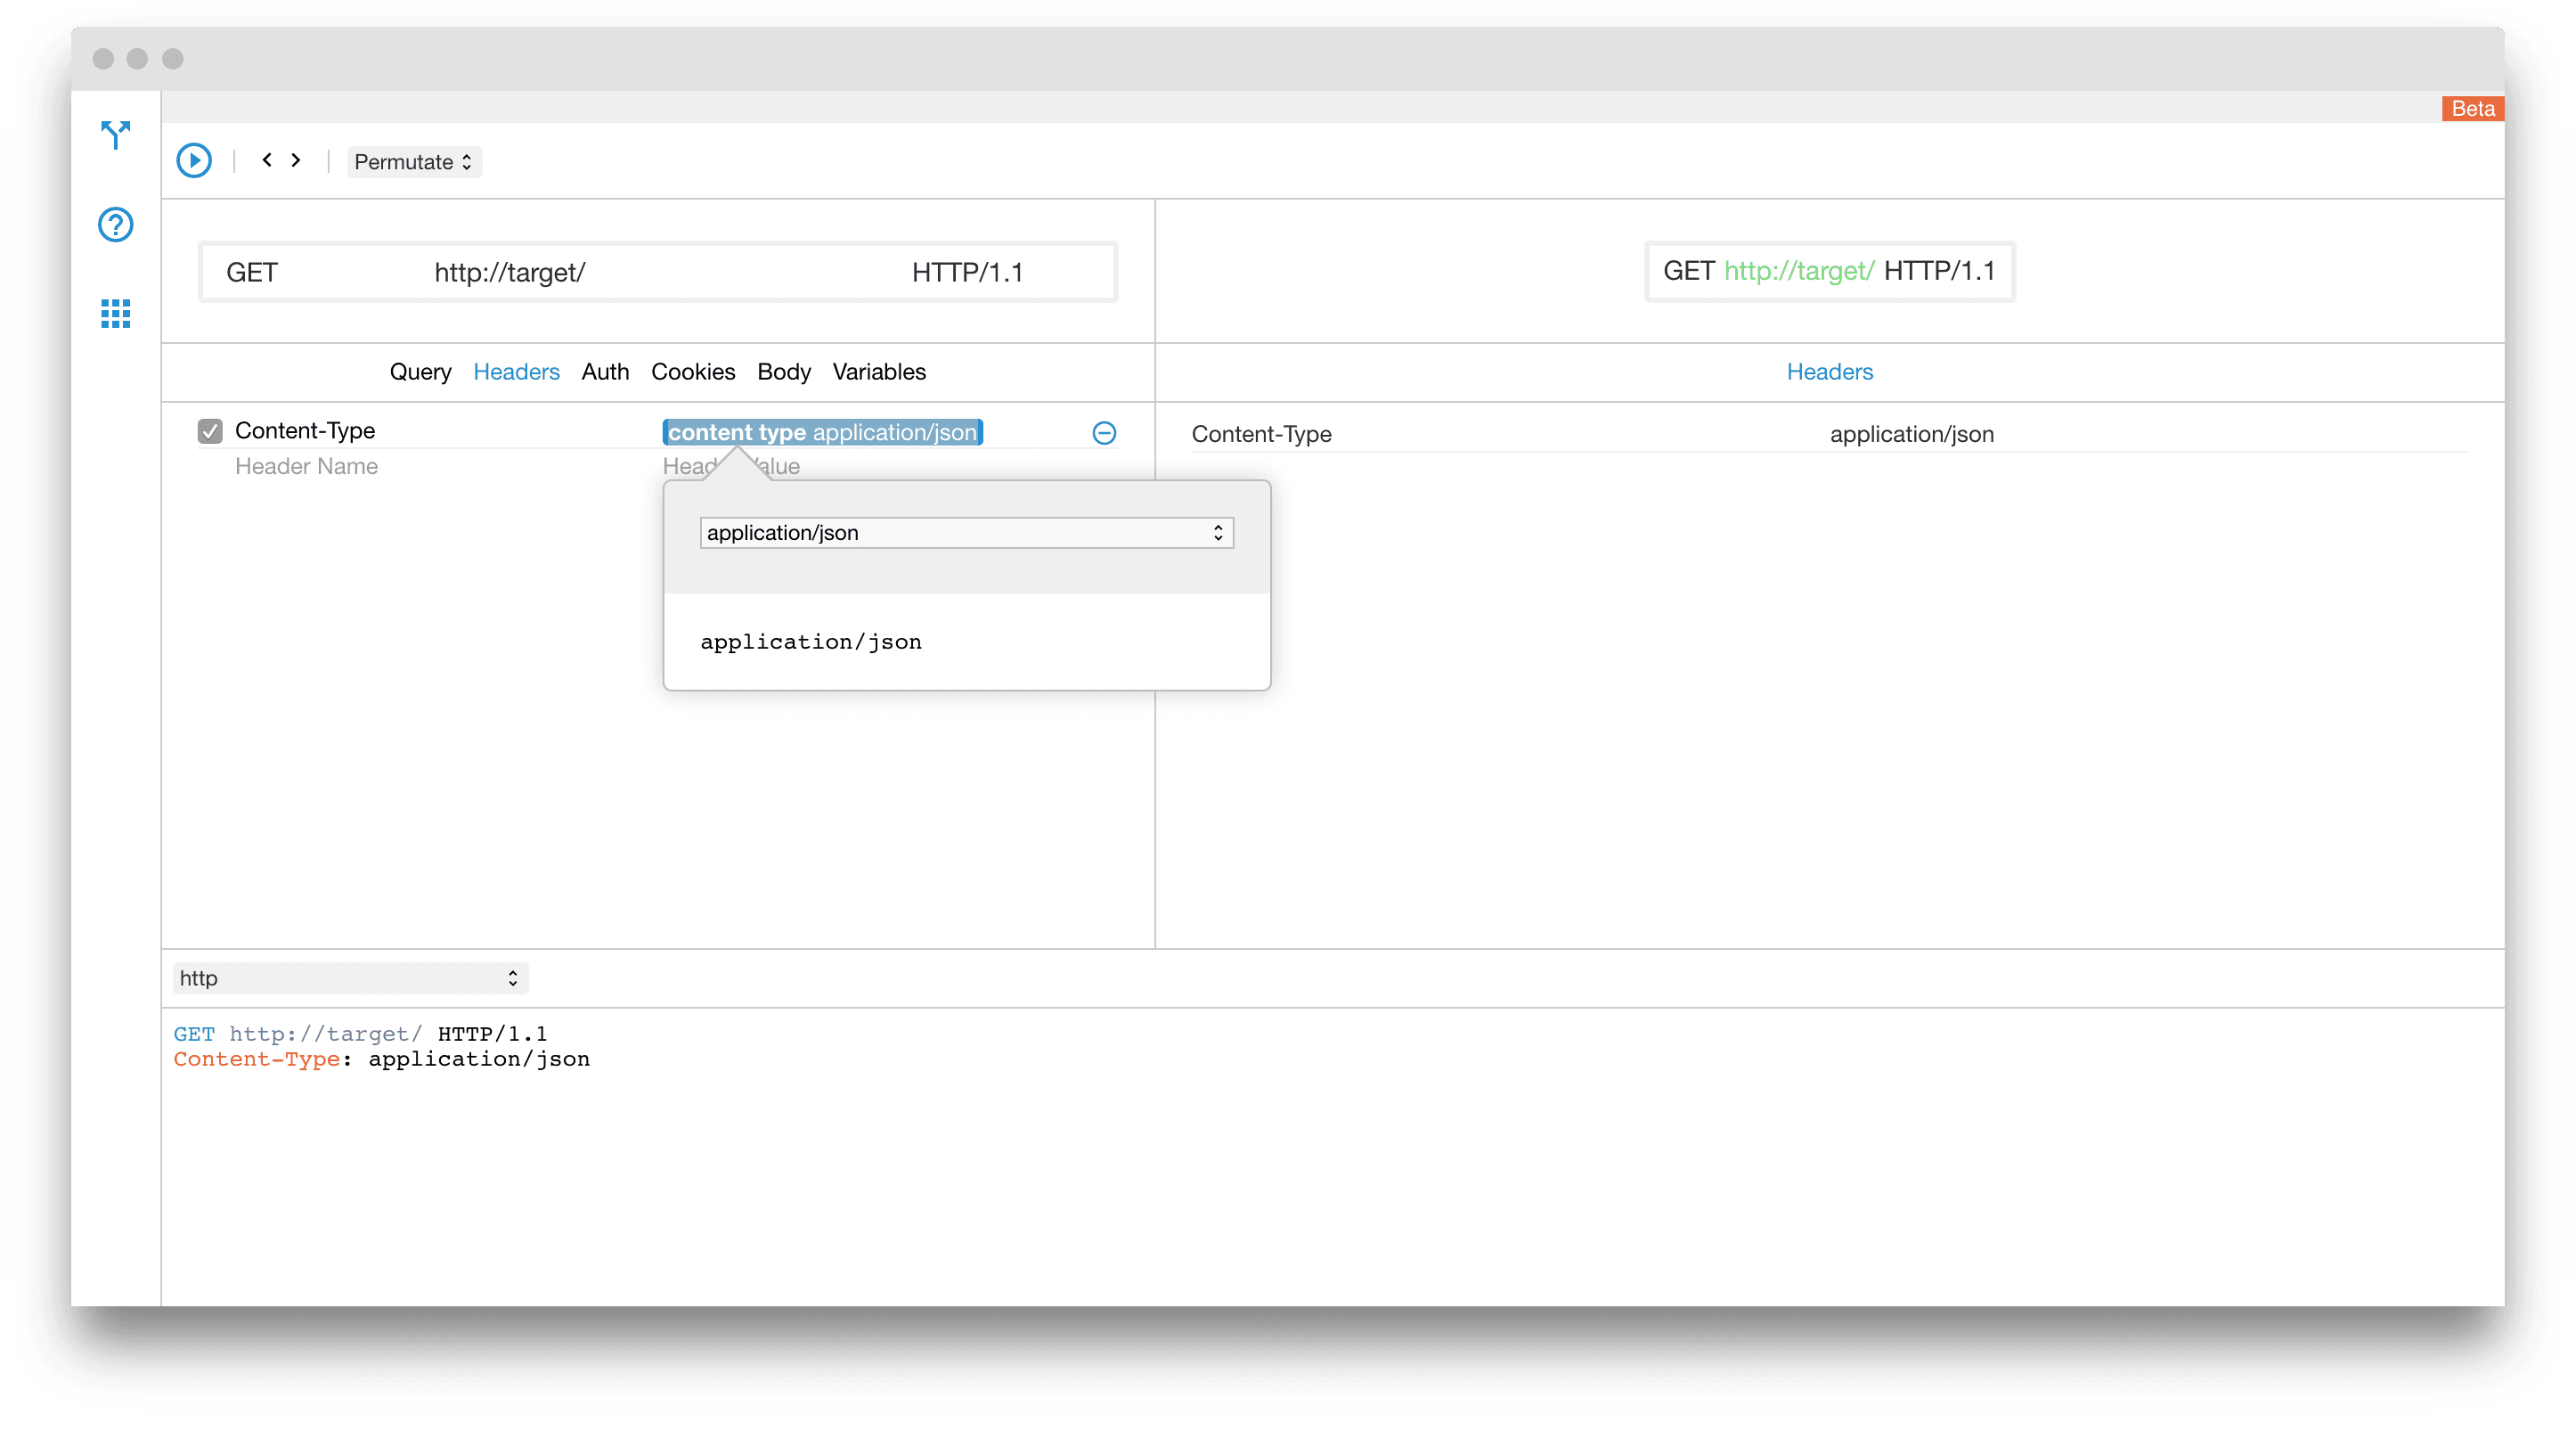
Task: Switch to the Query tab
Action: [x=420, y=371]
